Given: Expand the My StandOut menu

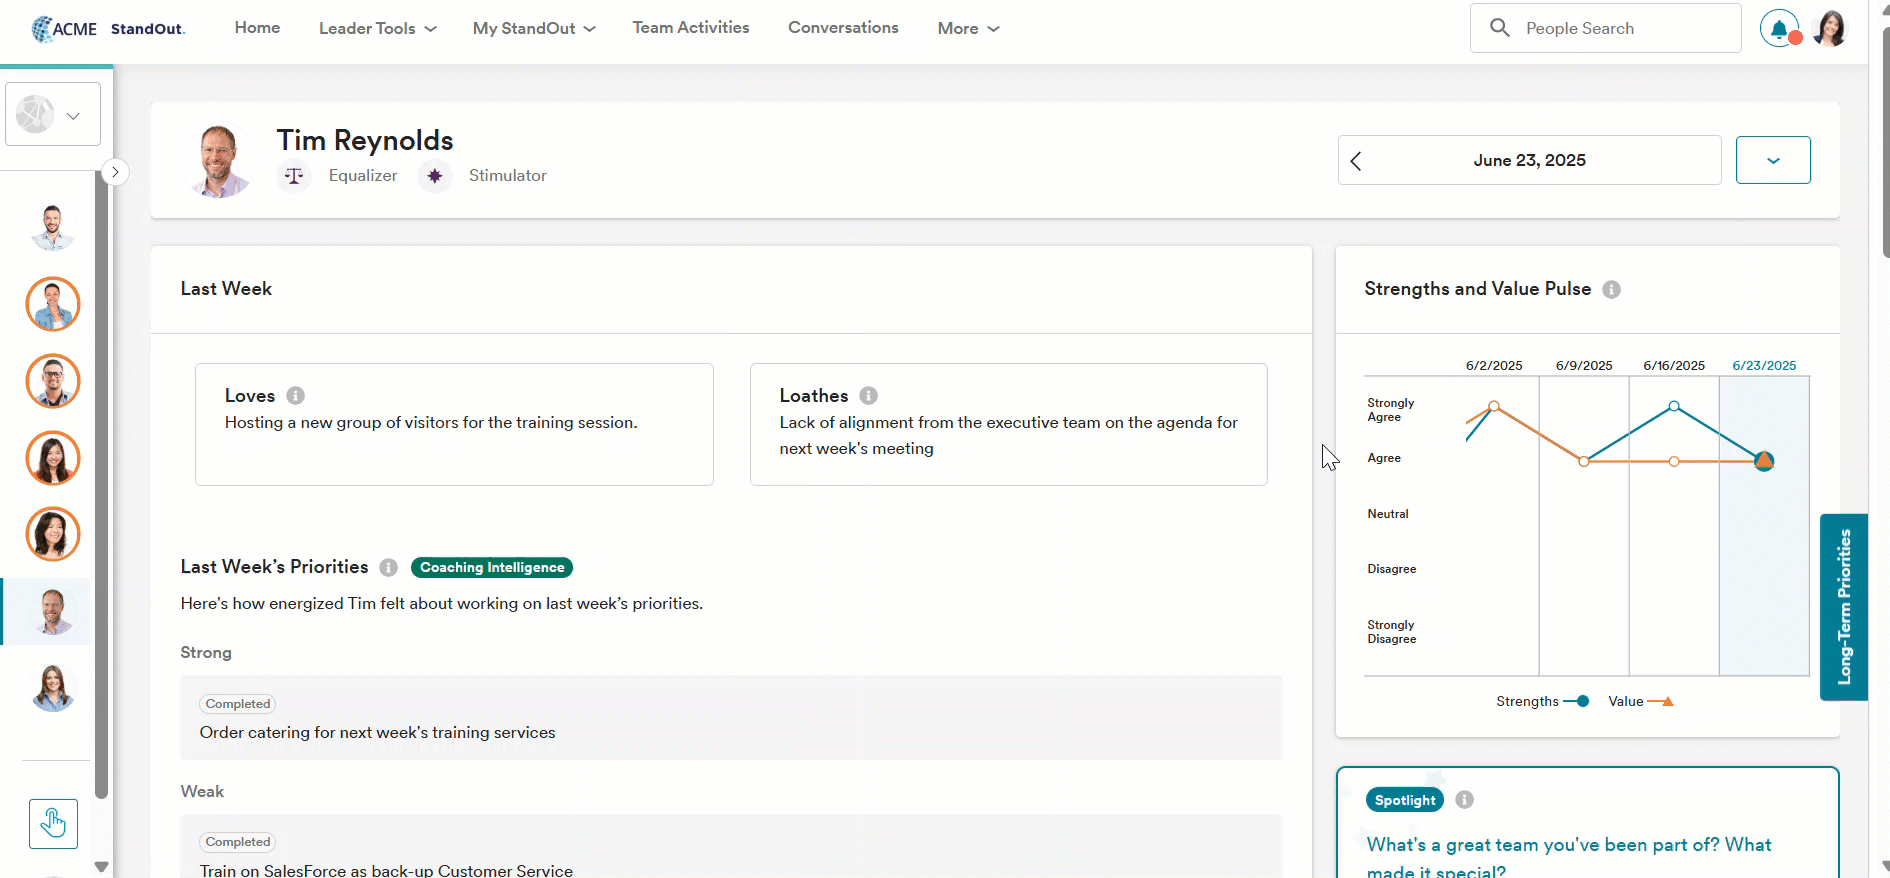Looking at the screenshot, I should [x=534, y=29].
